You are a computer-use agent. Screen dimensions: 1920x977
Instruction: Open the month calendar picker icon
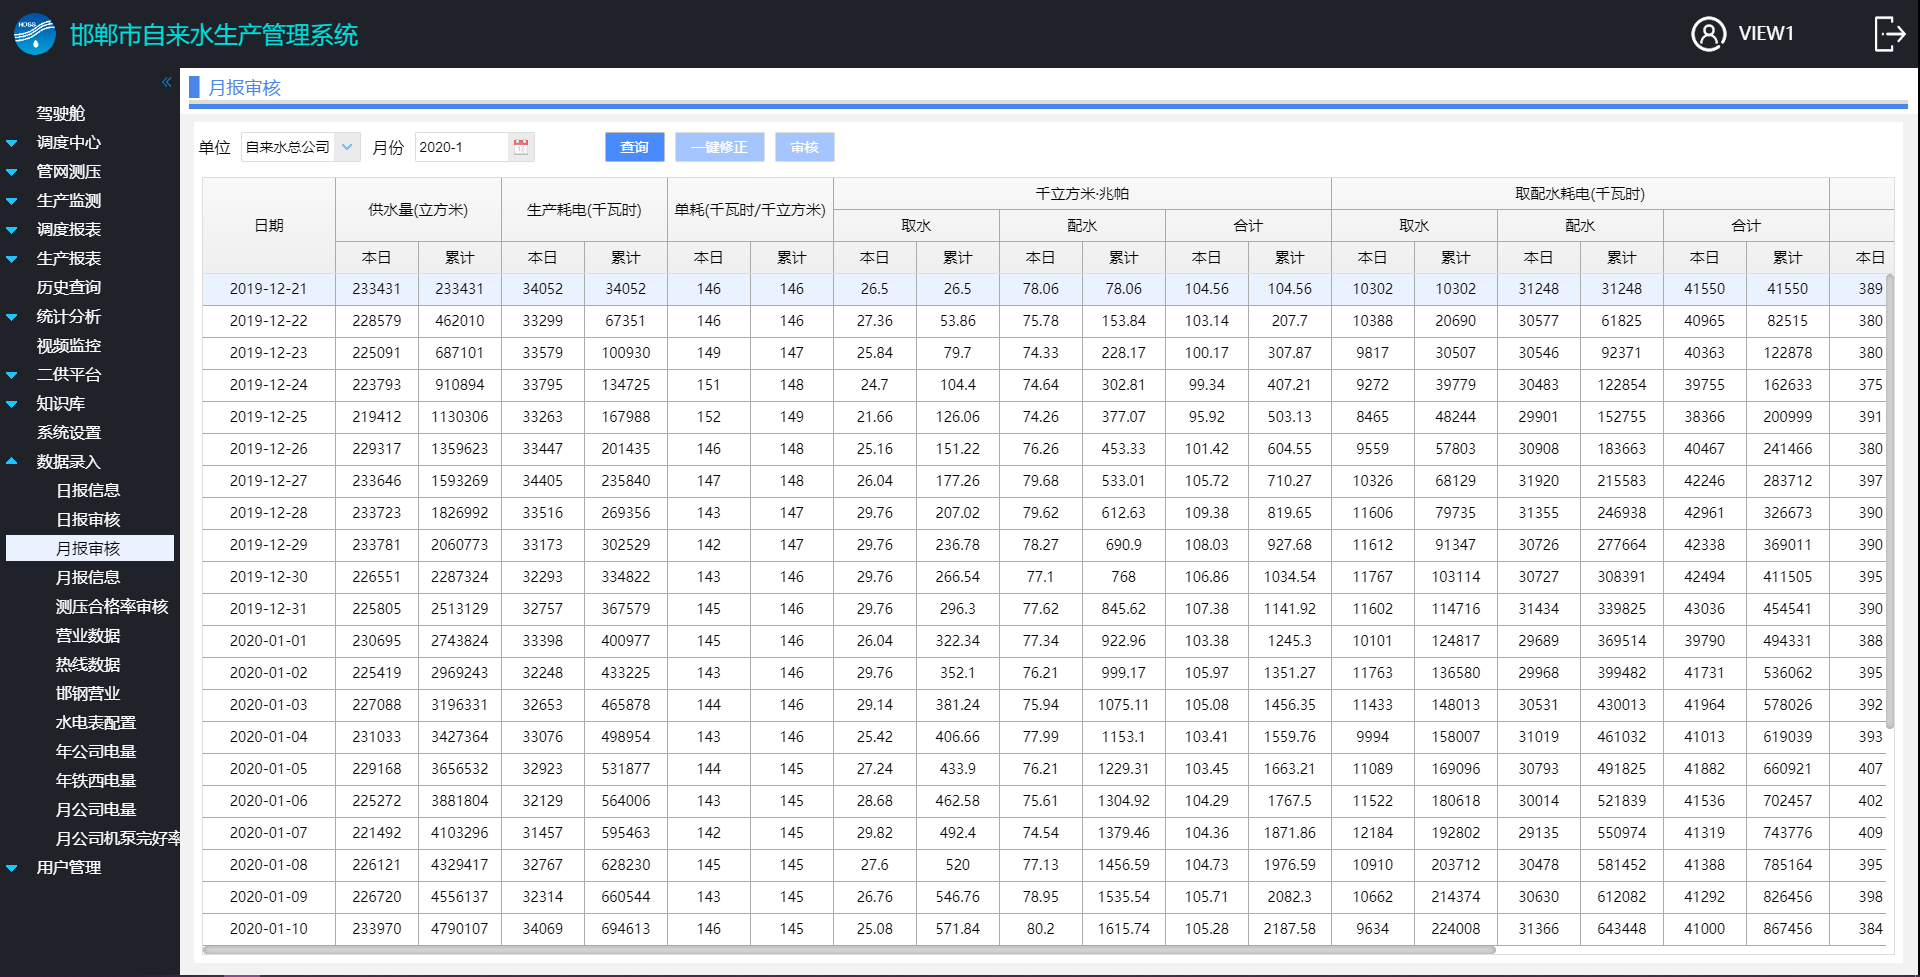coord(521,147)
